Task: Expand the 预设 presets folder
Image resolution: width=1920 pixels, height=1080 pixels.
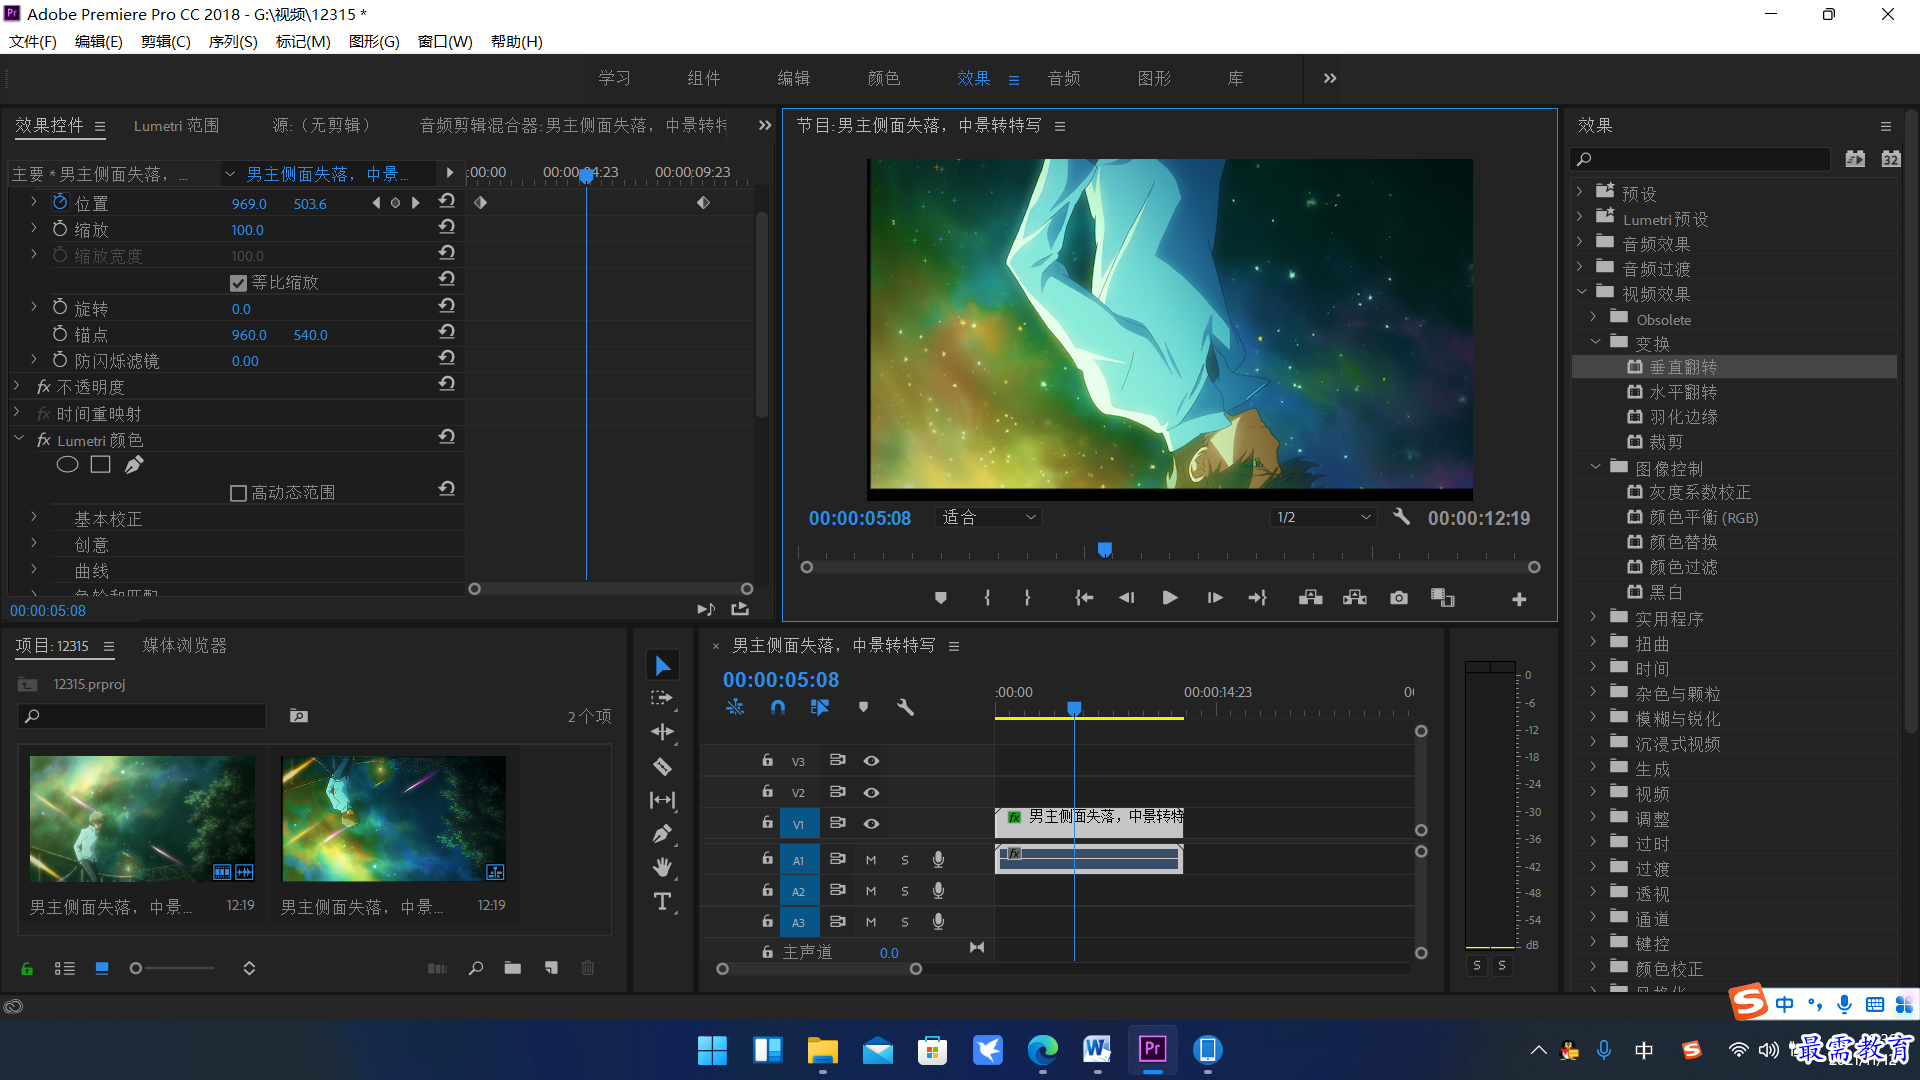Action: tap(1580, 192)
